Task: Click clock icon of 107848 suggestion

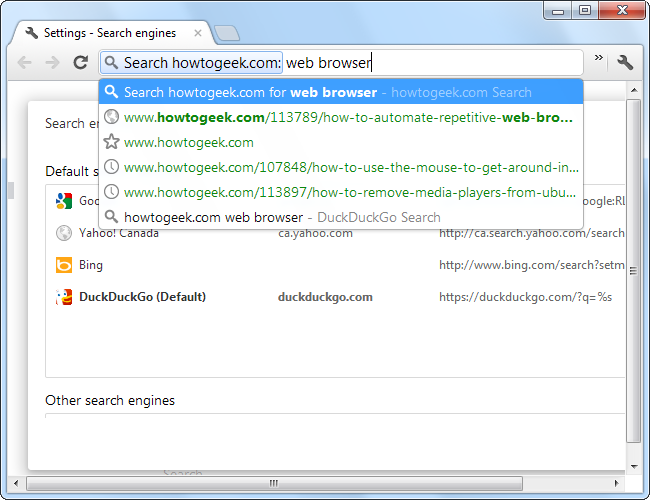Action: tap(111, 167)
